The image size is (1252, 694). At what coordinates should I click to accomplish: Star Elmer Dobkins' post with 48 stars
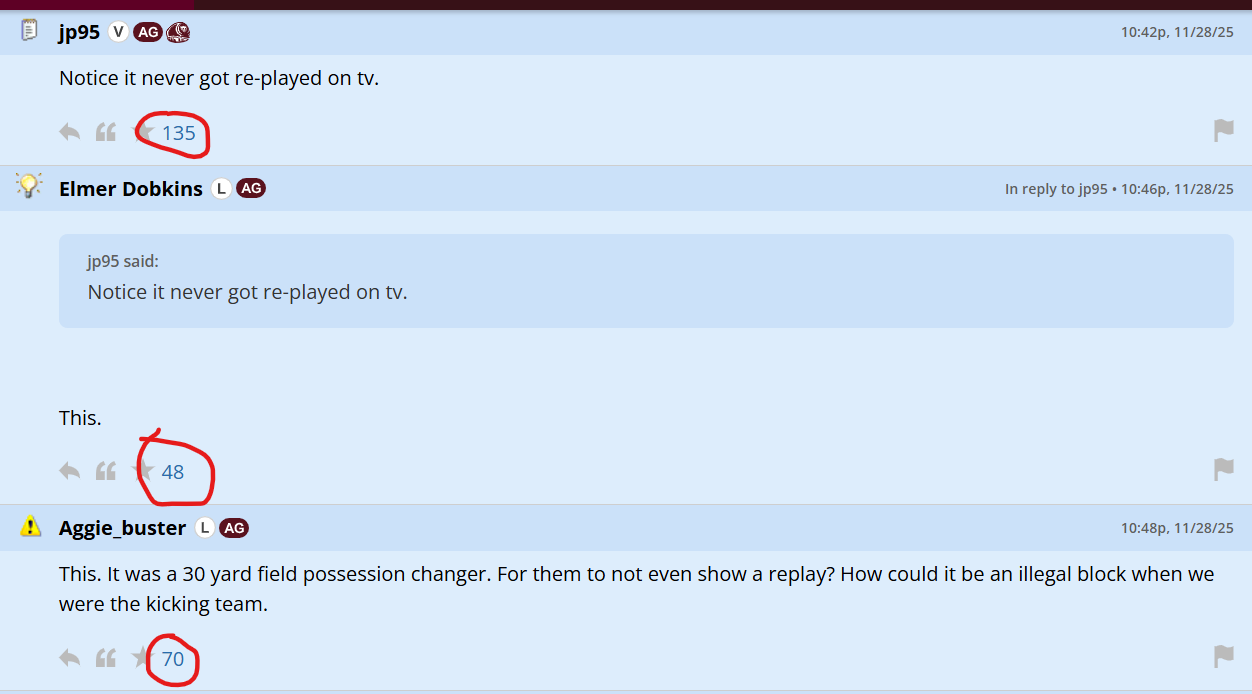[144, 470]
